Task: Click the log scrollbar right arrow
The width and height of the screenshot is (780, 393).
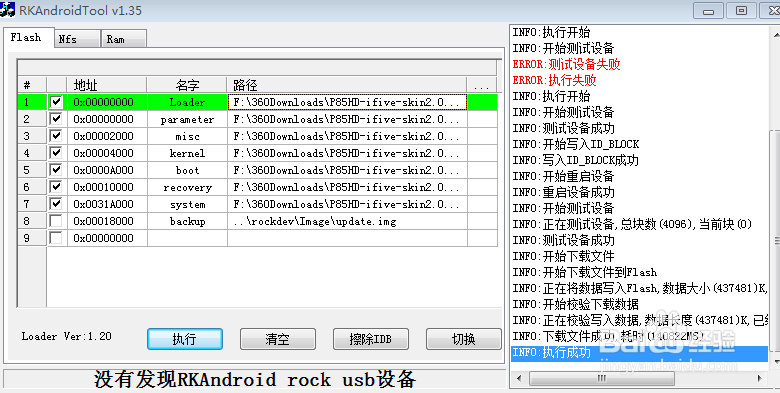Action: [760, 379]
